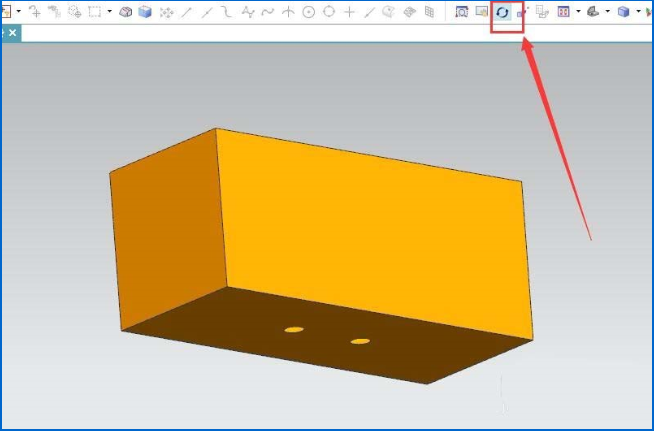Close the tab with the X button
The image size is (654, 432).
point(13,33)
